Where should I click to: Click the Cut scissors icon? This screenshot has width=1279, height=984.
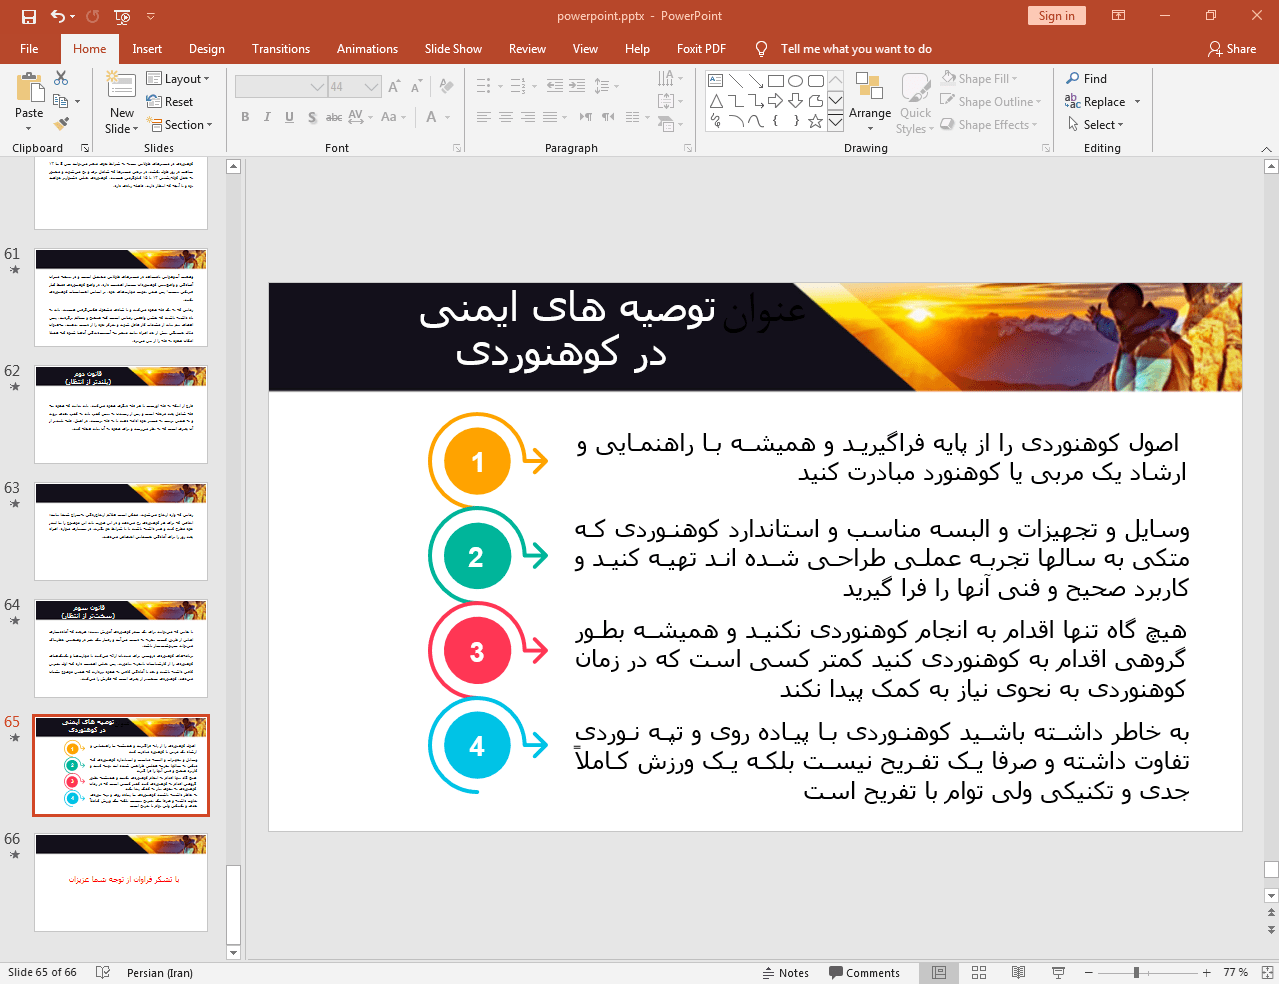point(61,78)
